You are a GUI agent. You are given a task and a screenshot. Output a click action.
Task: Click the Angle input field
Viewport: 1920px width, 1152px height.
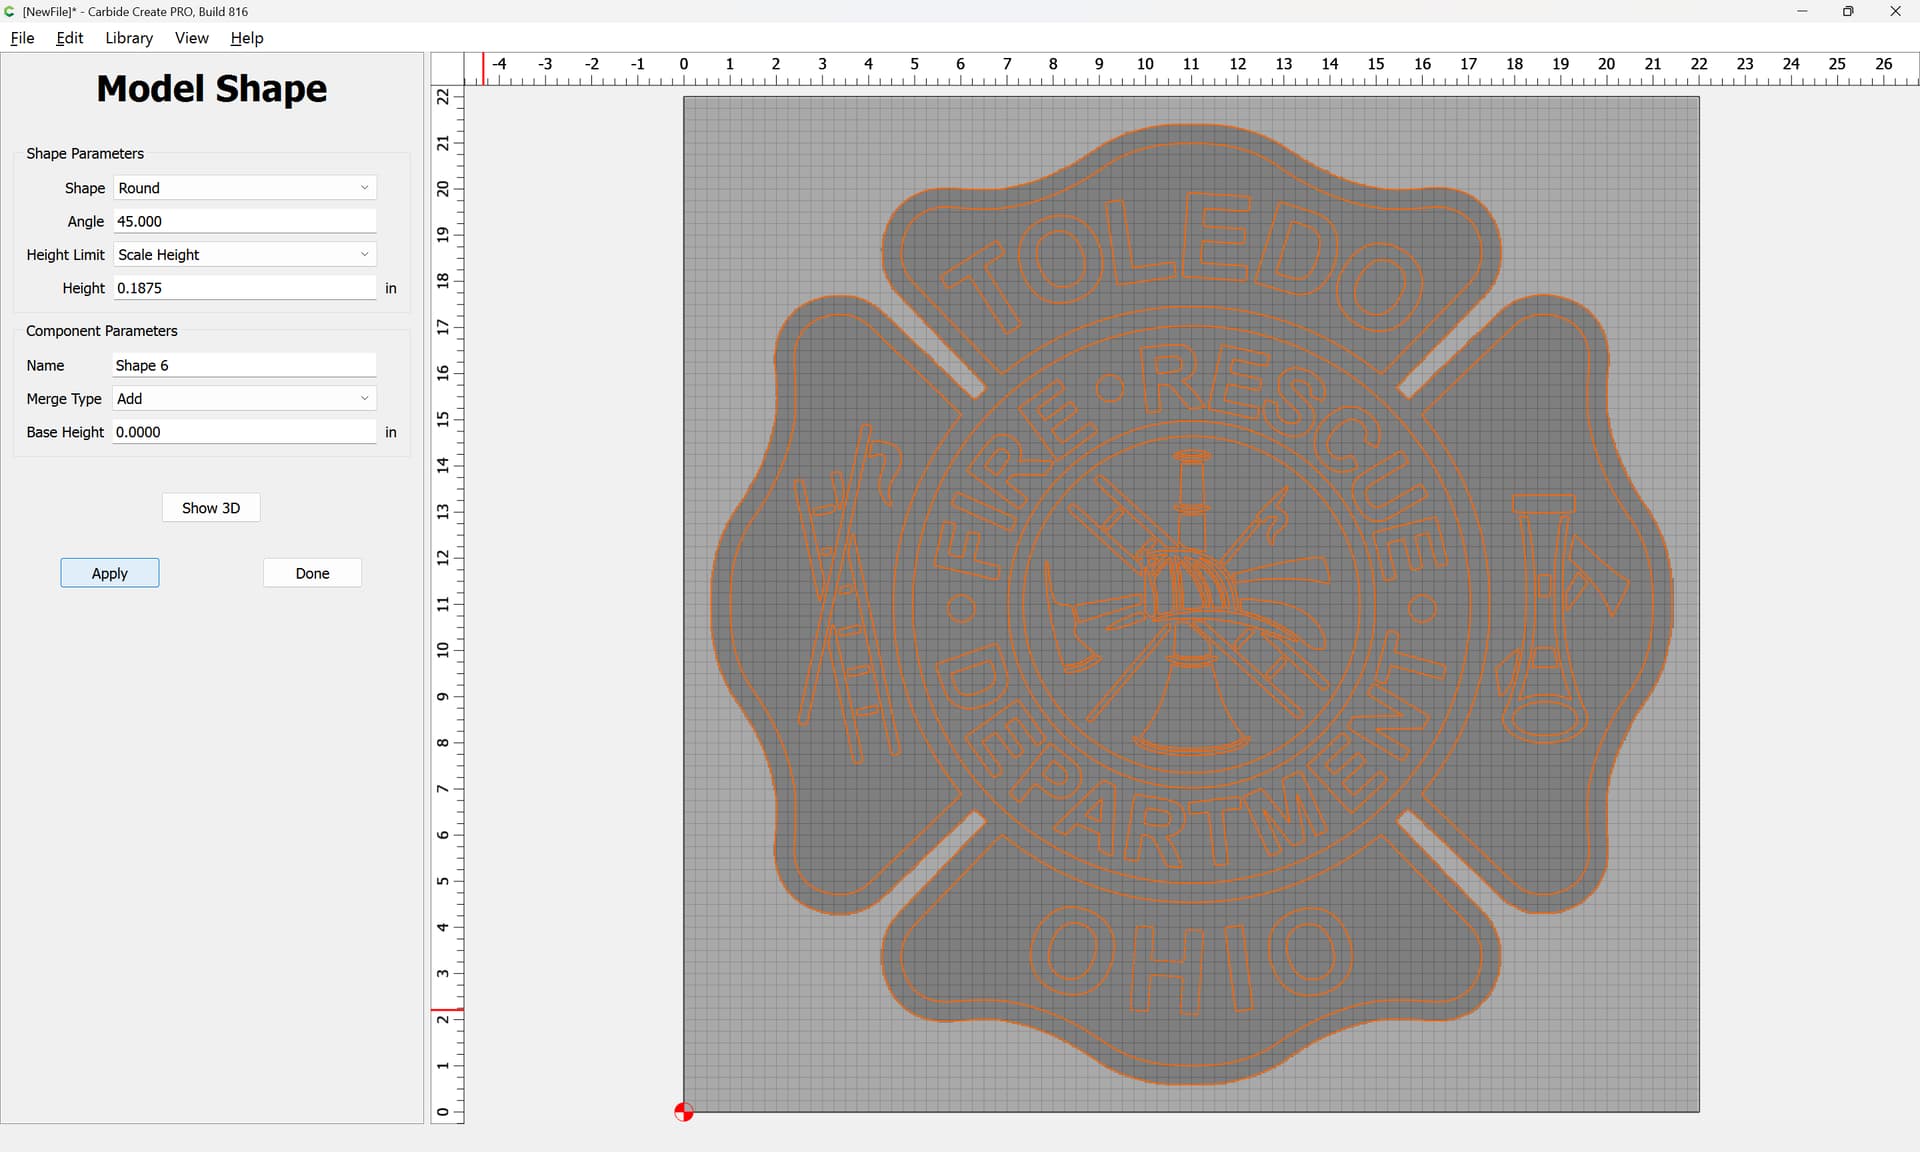click(x=244, y=222)
